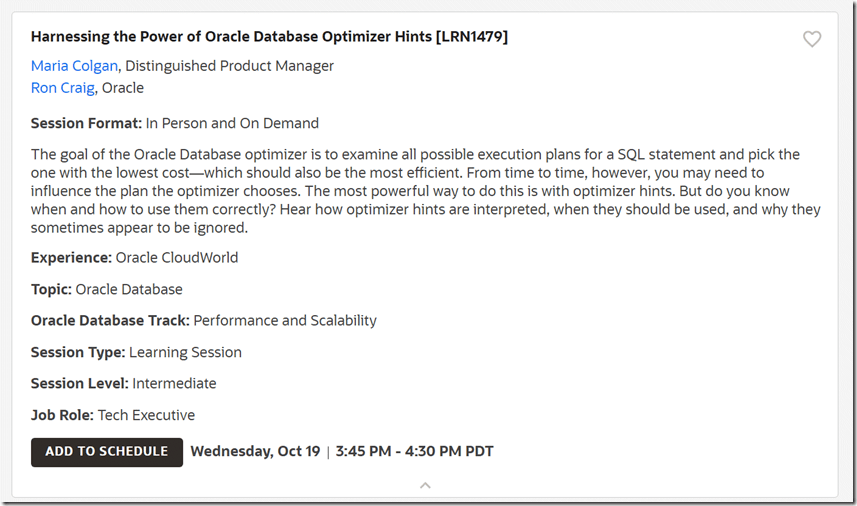
Task: Click the Oracle Database topic value
Action: pyautogui.click(x=129, y=290)
